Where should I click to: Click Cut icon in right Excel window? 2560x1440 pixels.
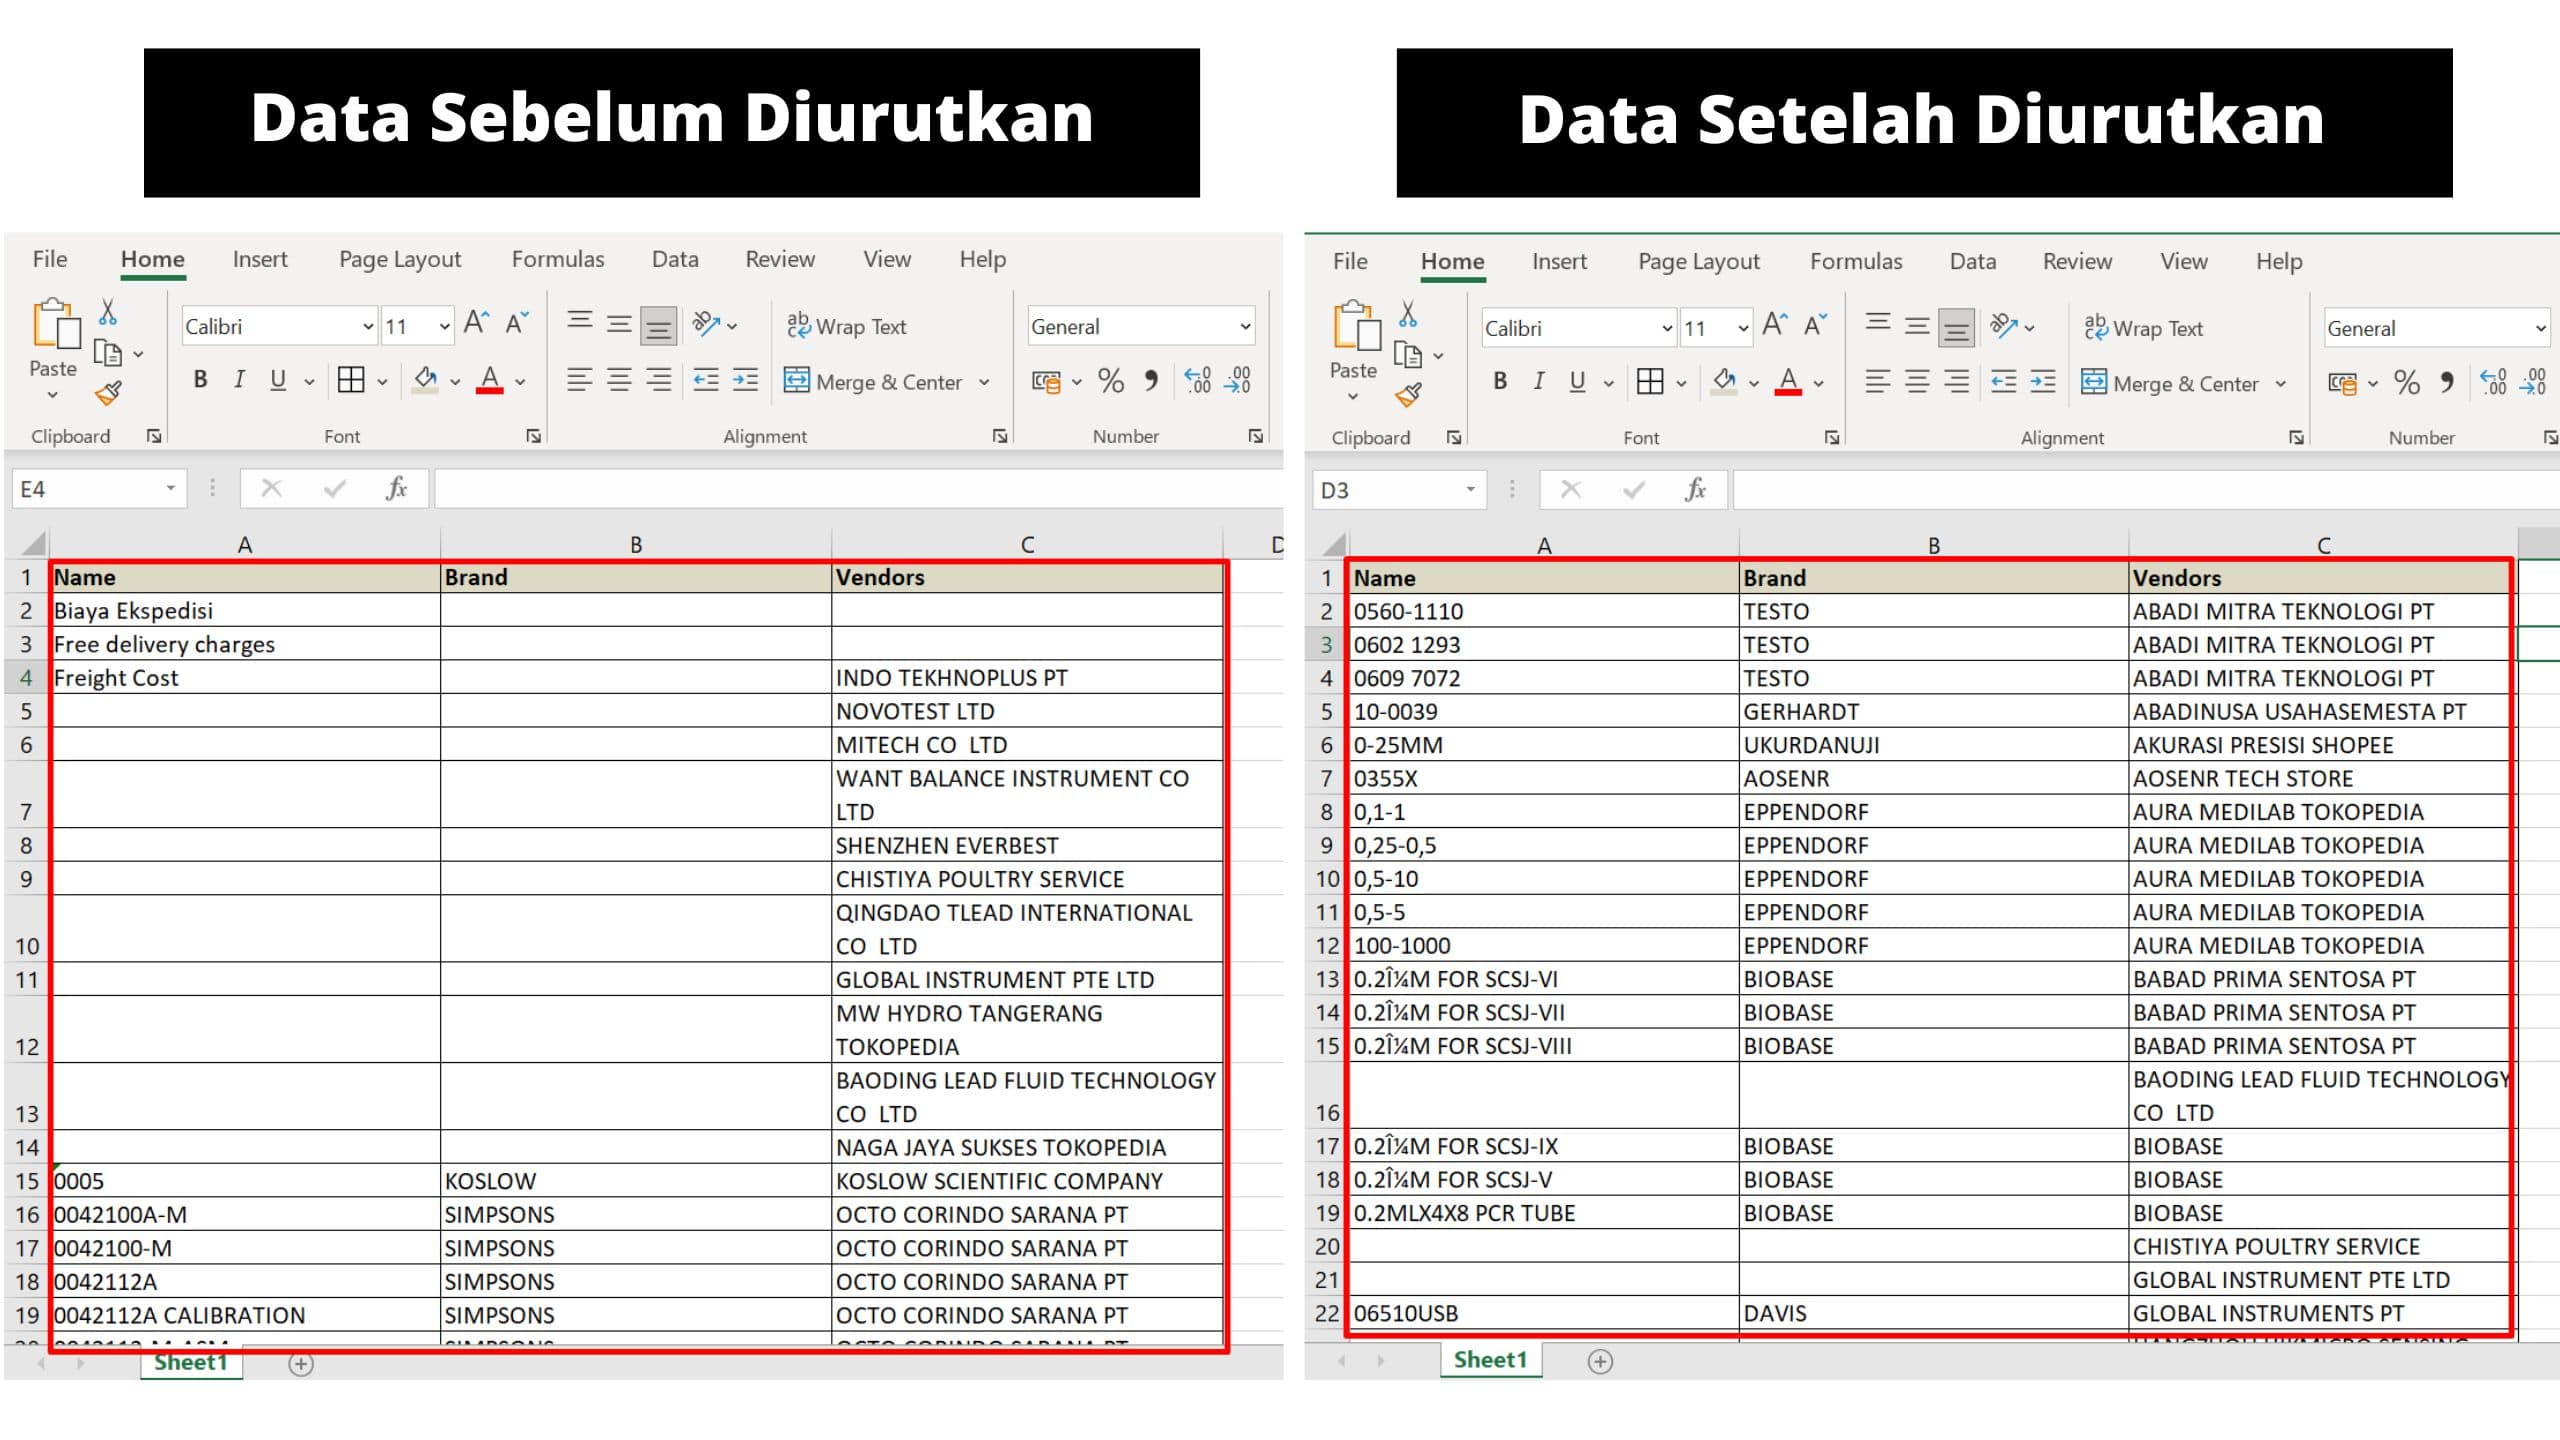click(1408, 314)
